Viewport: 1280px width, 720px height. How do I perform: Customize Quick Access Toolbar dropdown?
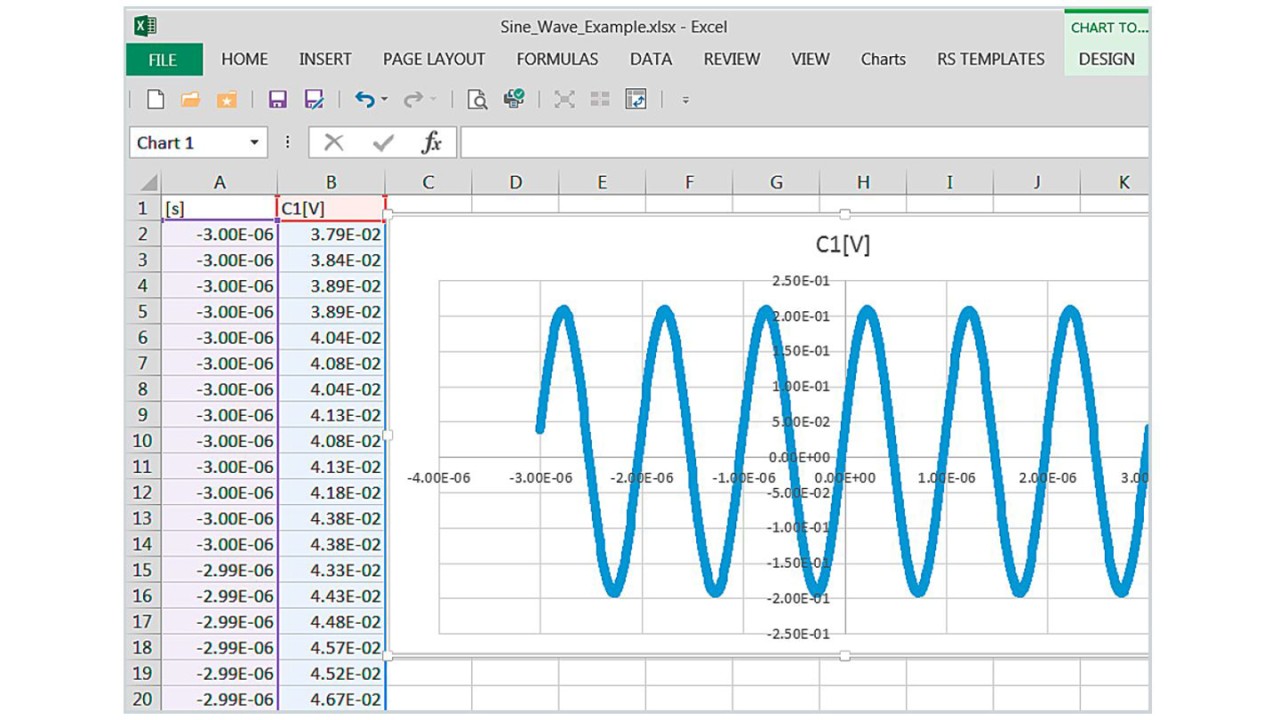point(686,100)
